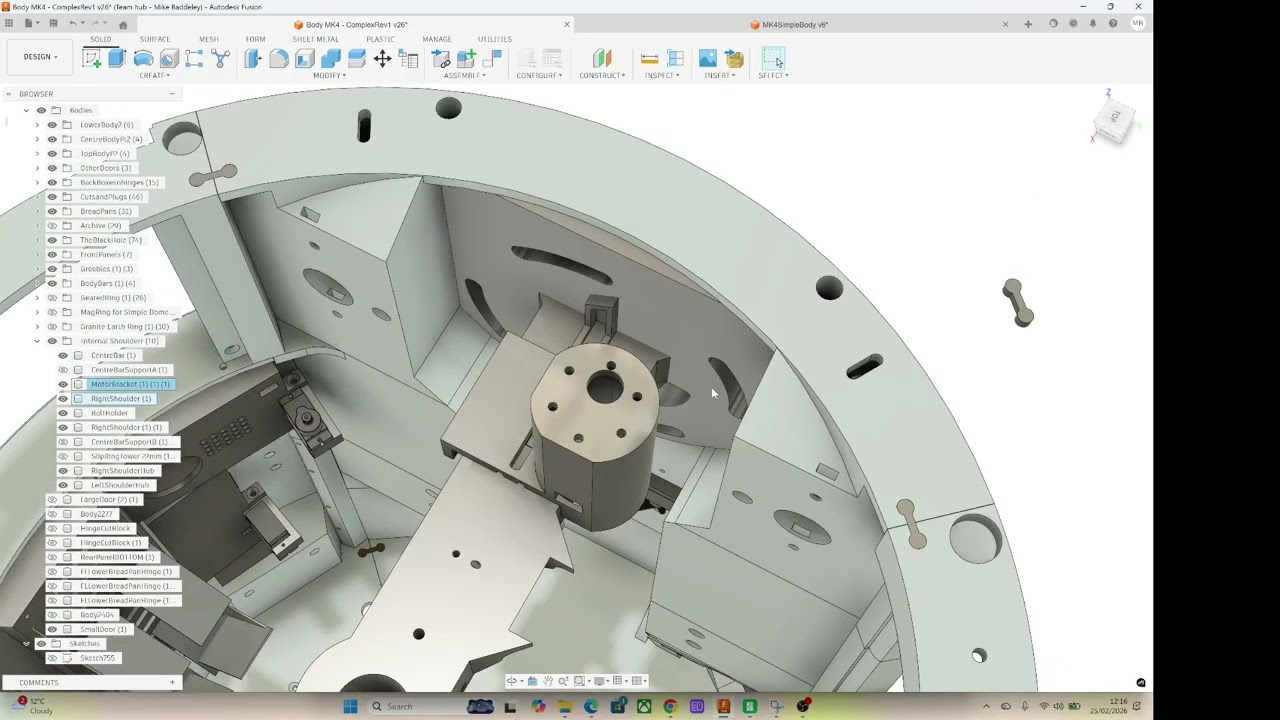
Task: Select the Hole tool
Action: point(169,59)
